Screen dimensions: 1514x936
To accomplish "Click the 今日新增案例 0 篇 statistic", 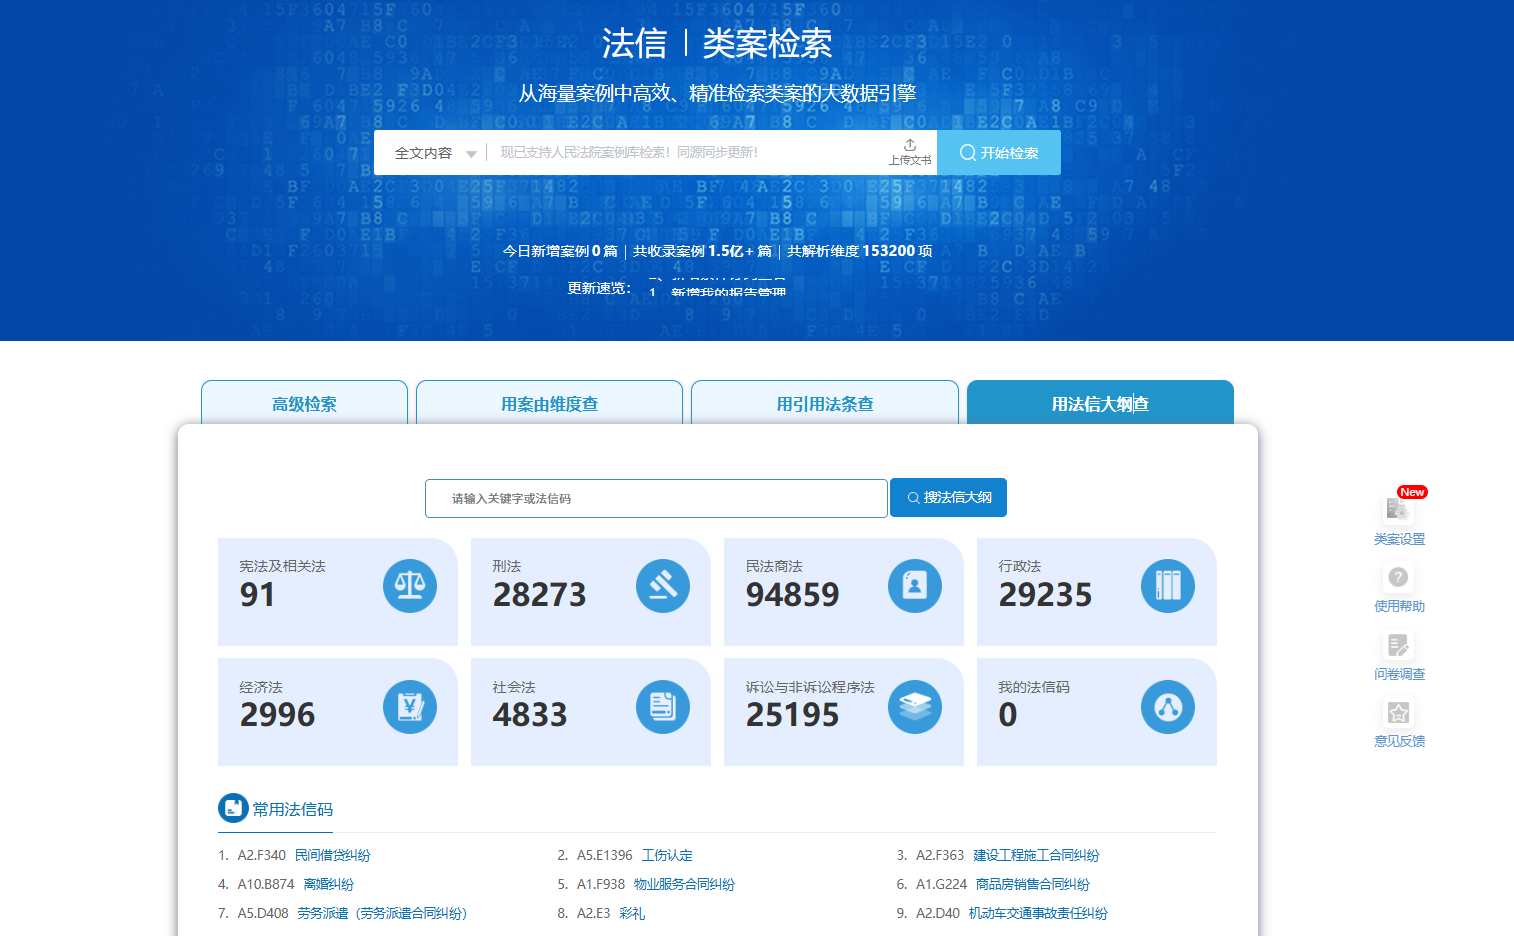I will 560,251.
